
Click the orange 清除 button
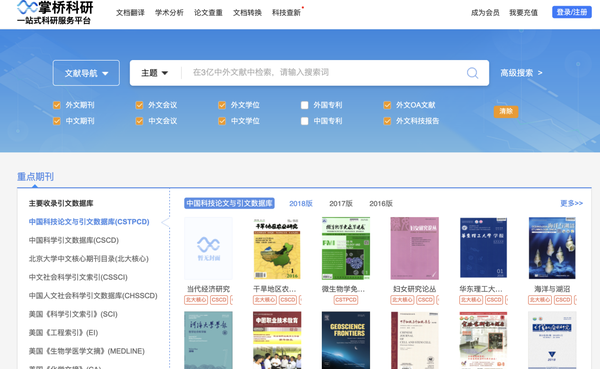[x=506, y=111]
